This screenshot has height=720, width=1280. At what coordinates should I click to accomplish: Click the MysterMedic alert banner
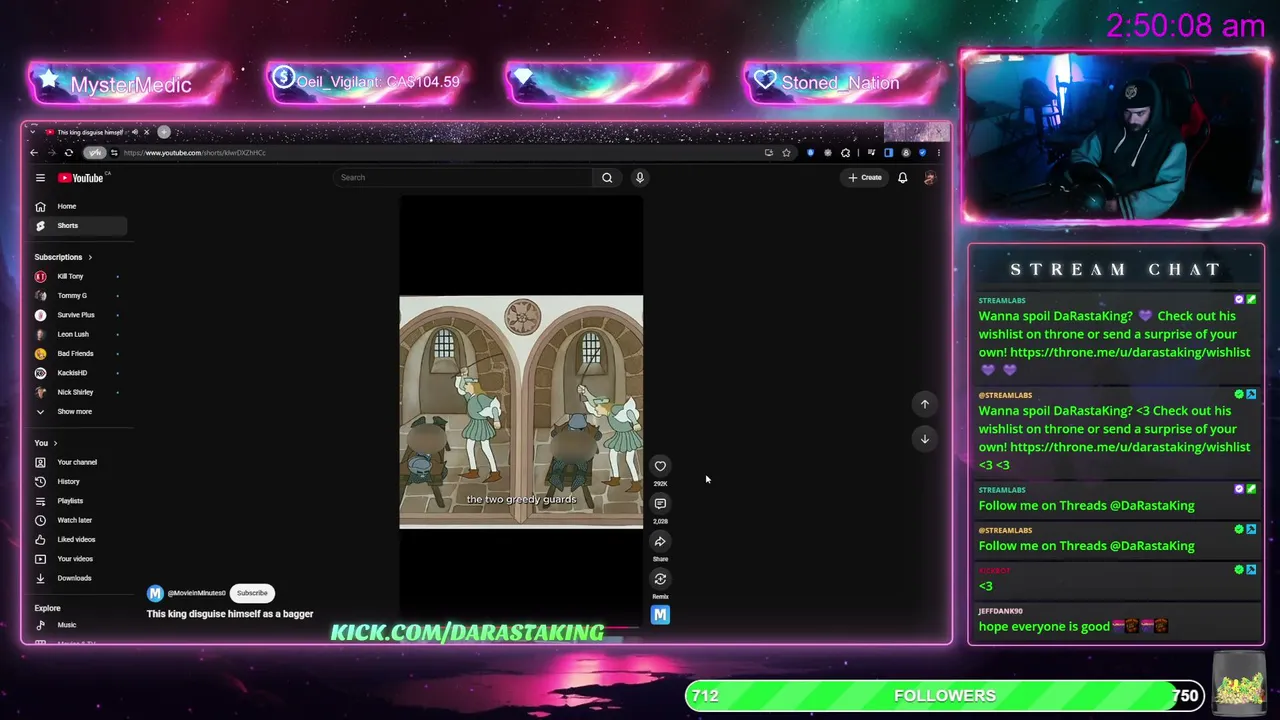click(x=130, y=84)
